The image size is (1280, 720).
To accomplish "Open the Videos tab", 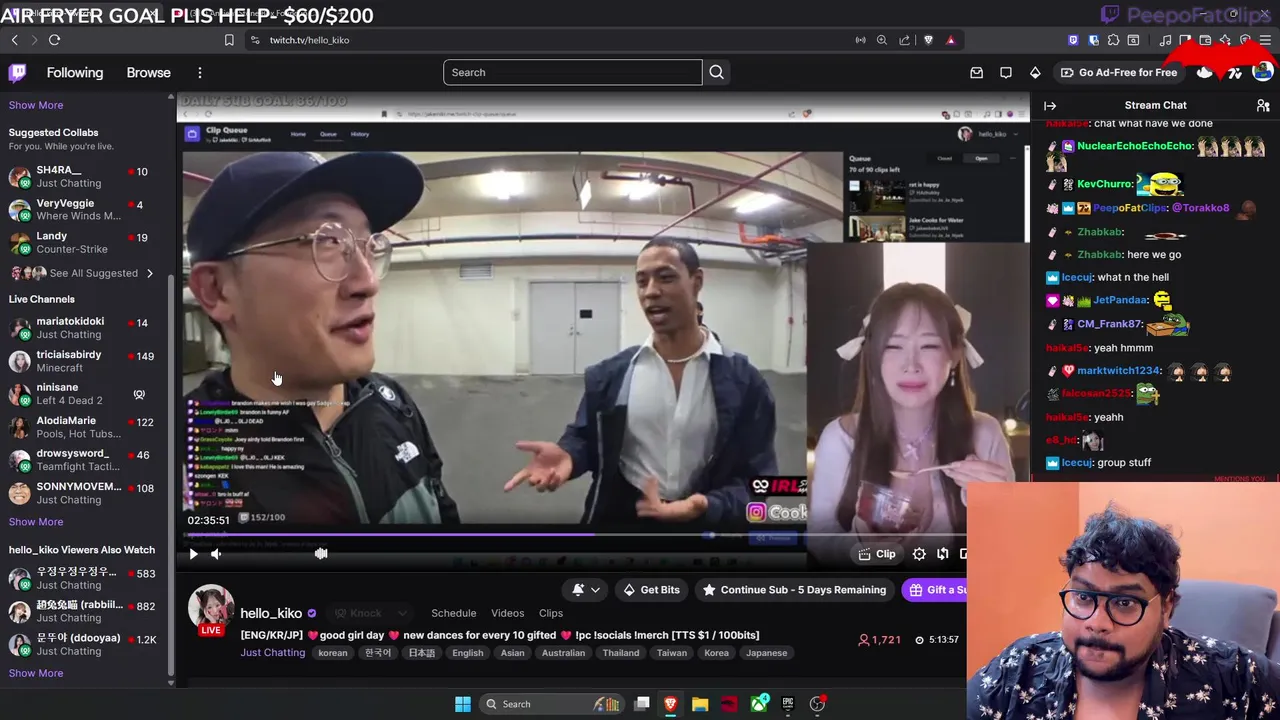I will point(507,613).
